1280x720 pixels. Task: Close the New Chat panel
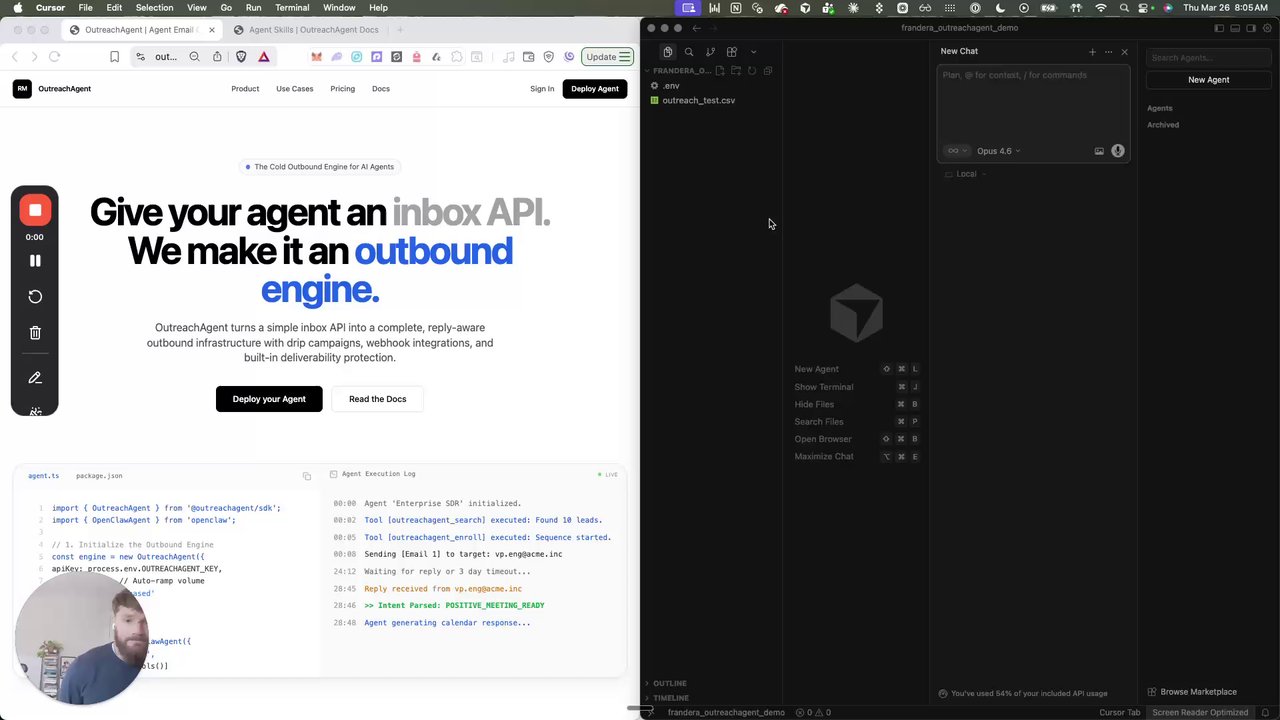[x=1124, y=52]
